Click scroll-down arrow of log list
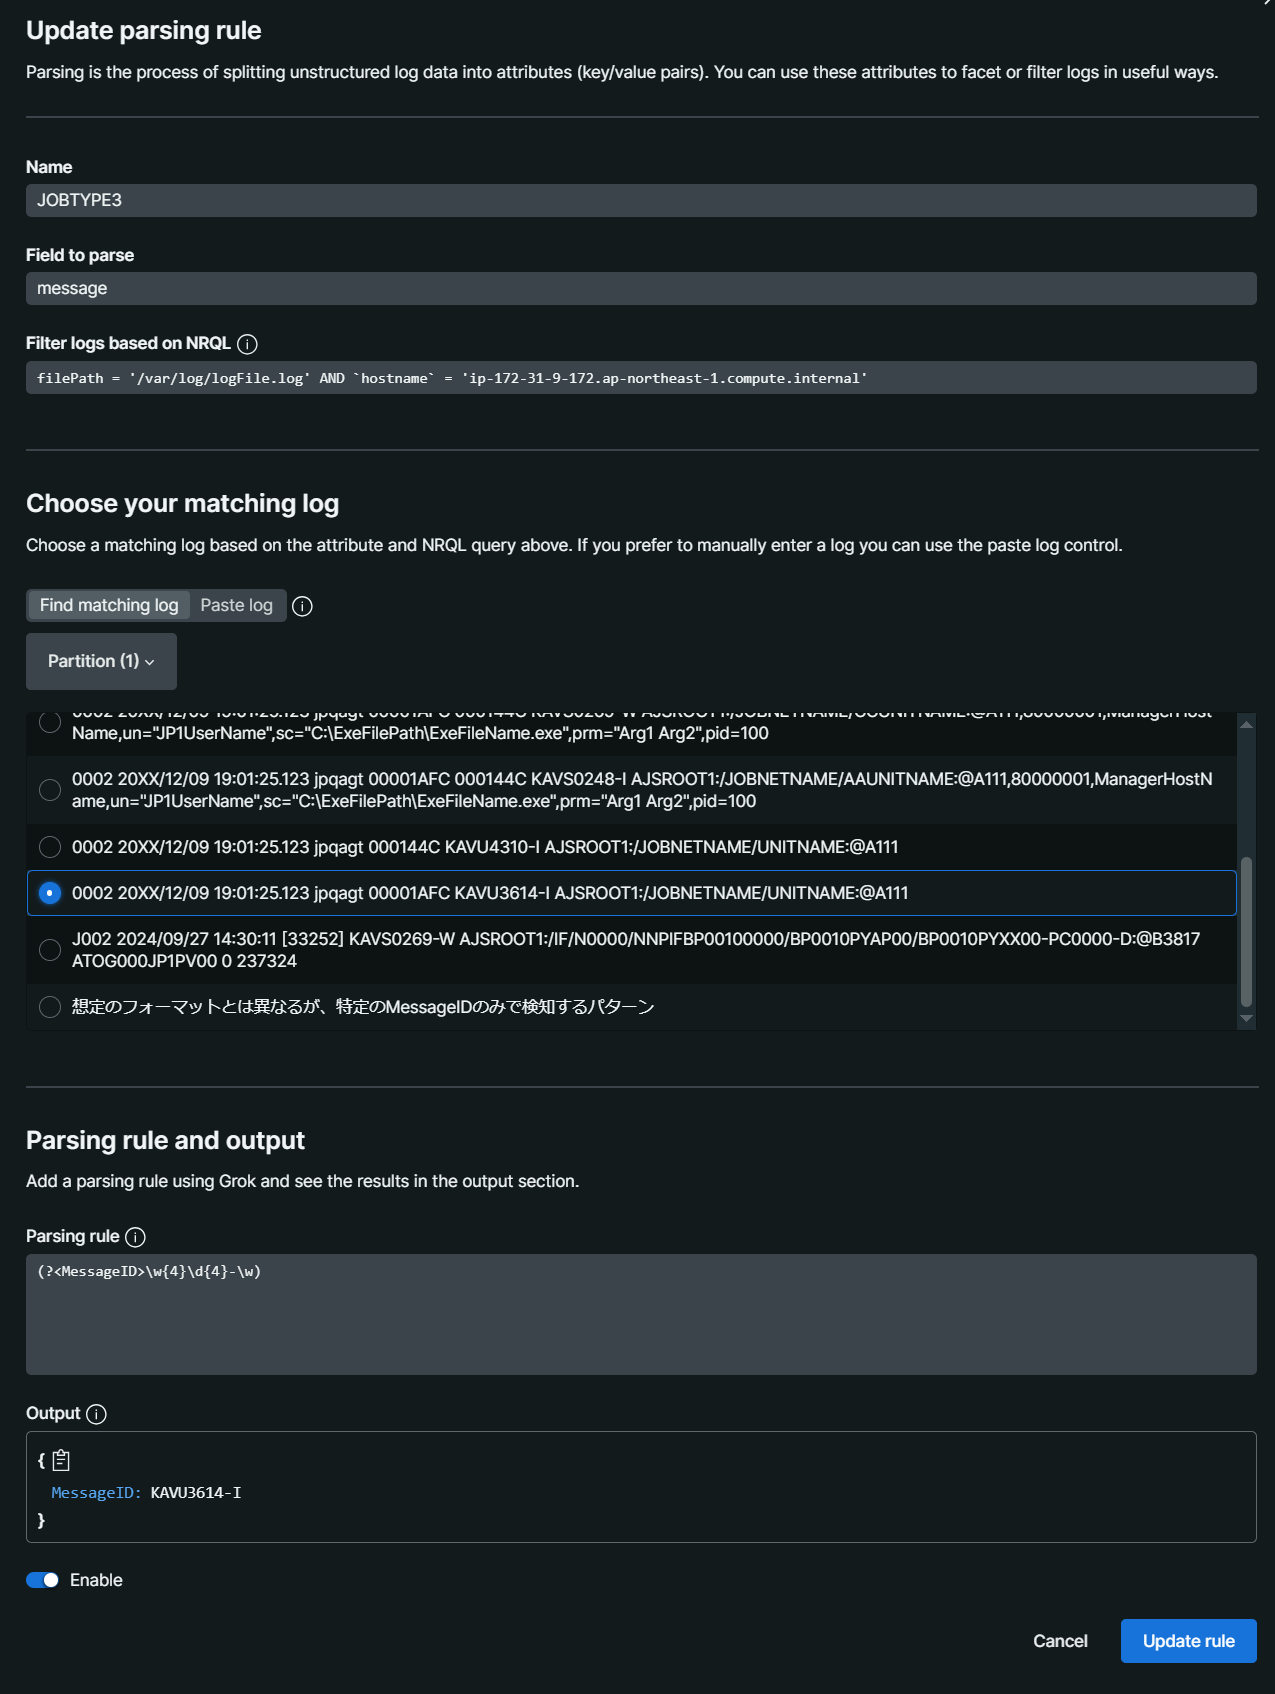 (1246, 1018)
